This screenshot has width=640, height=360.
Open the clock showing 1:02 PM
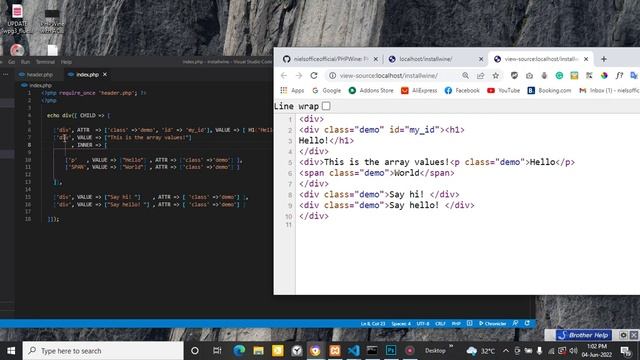pos(597,351)
